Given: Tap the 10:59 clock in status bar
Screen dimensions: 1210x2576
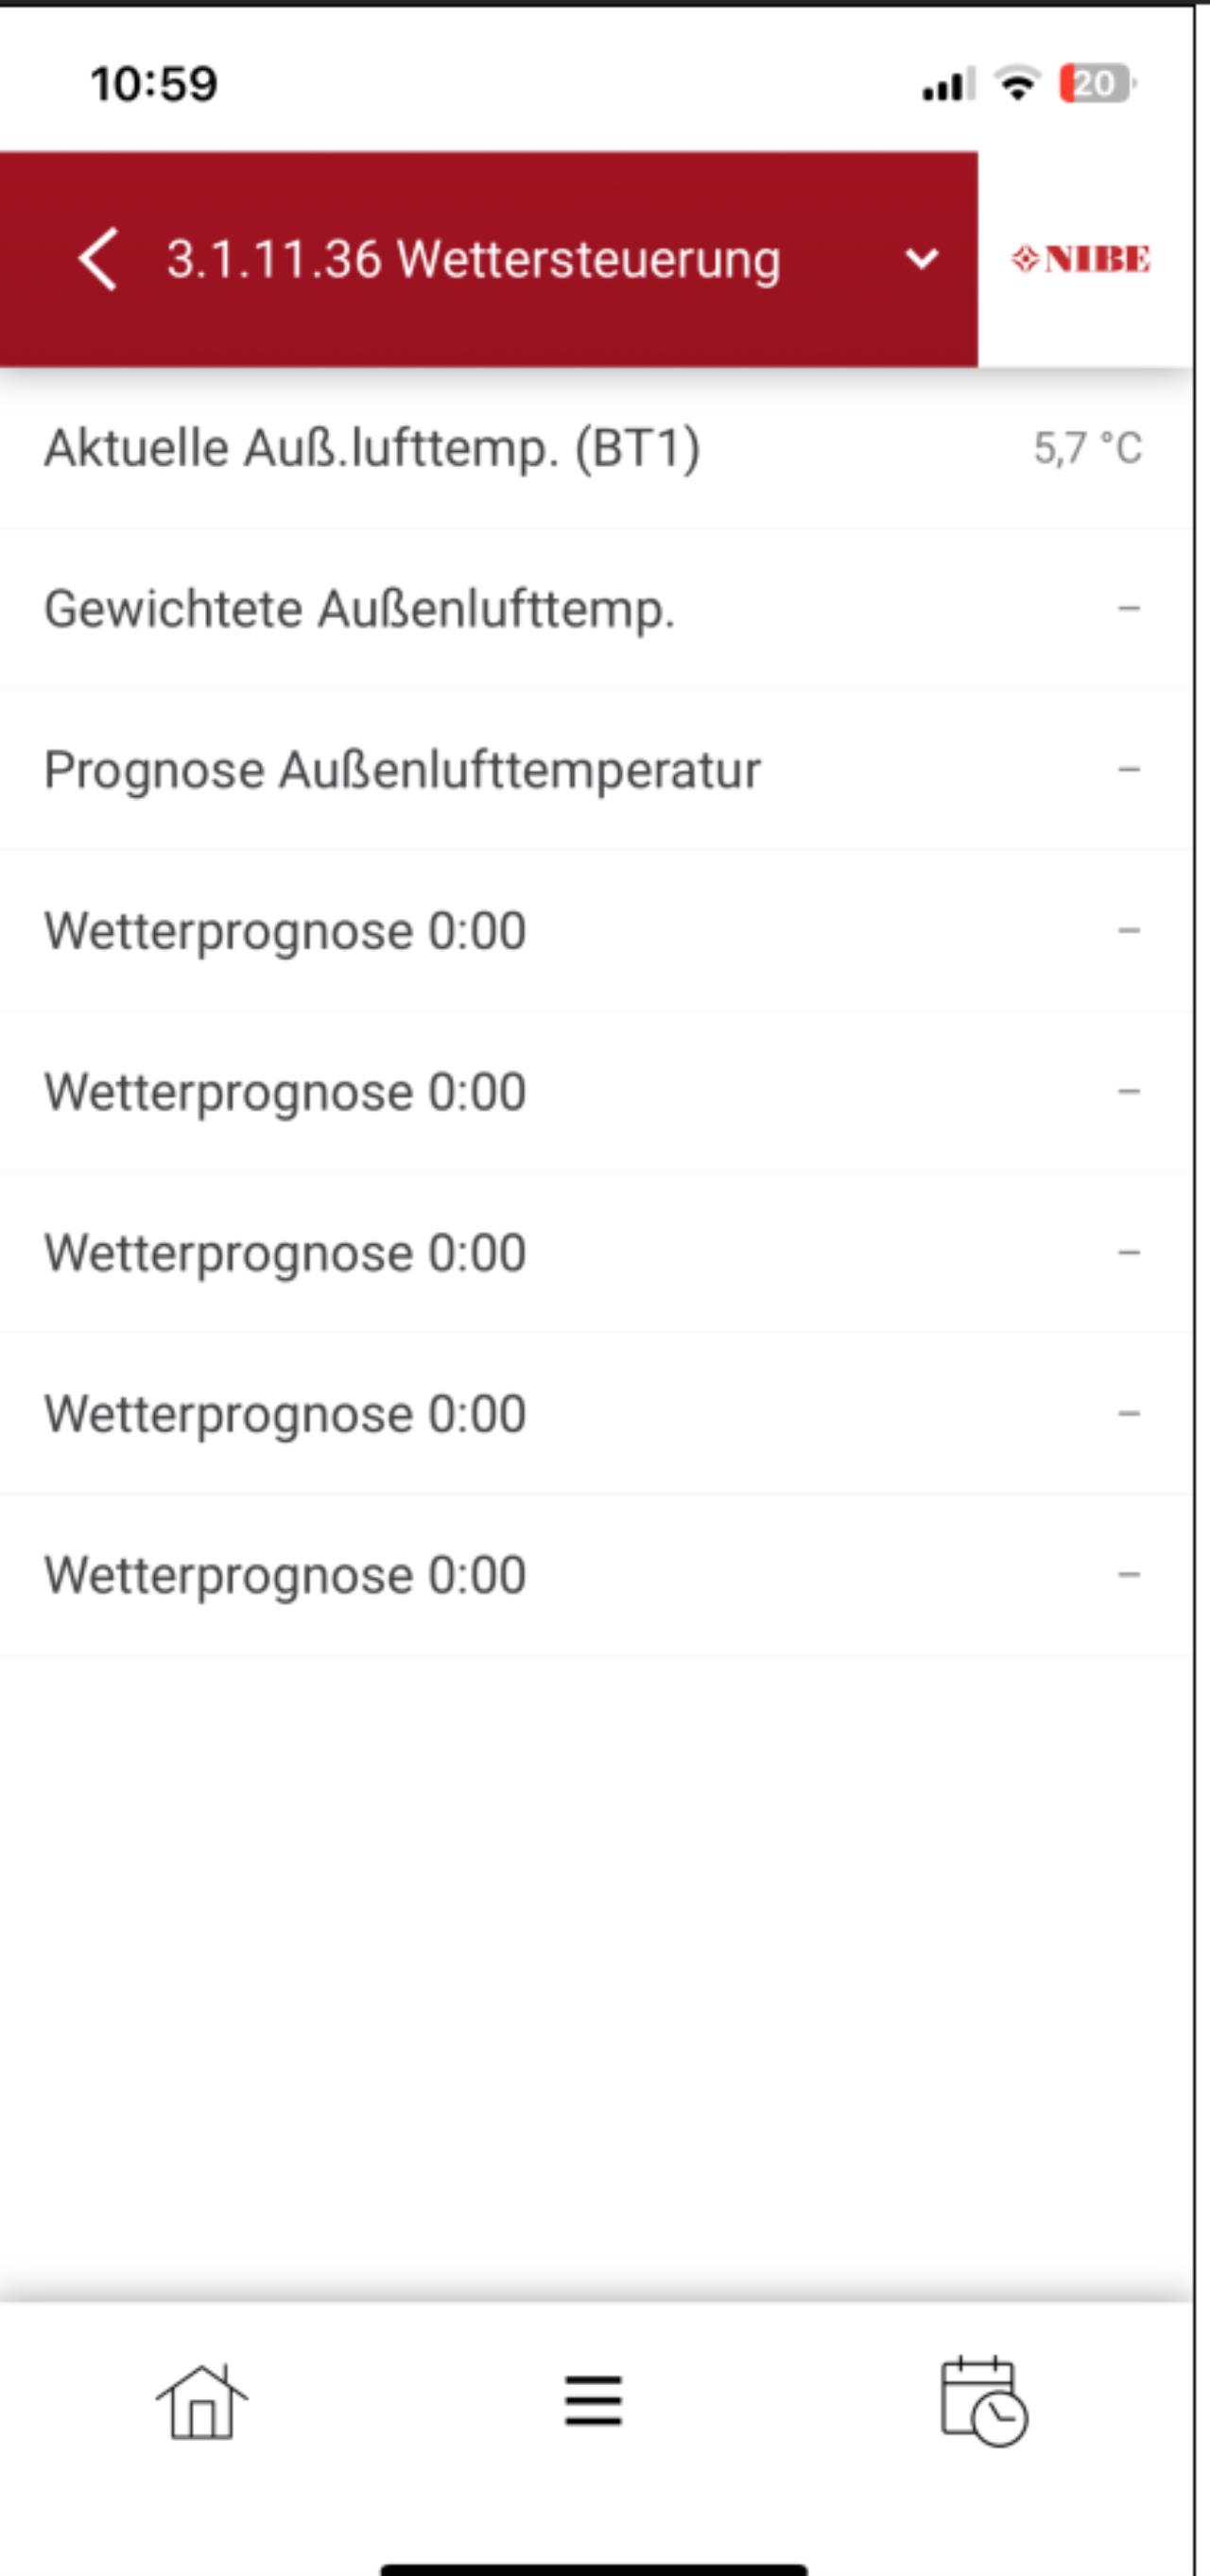Looking at the screenshot, I should 154,84.
